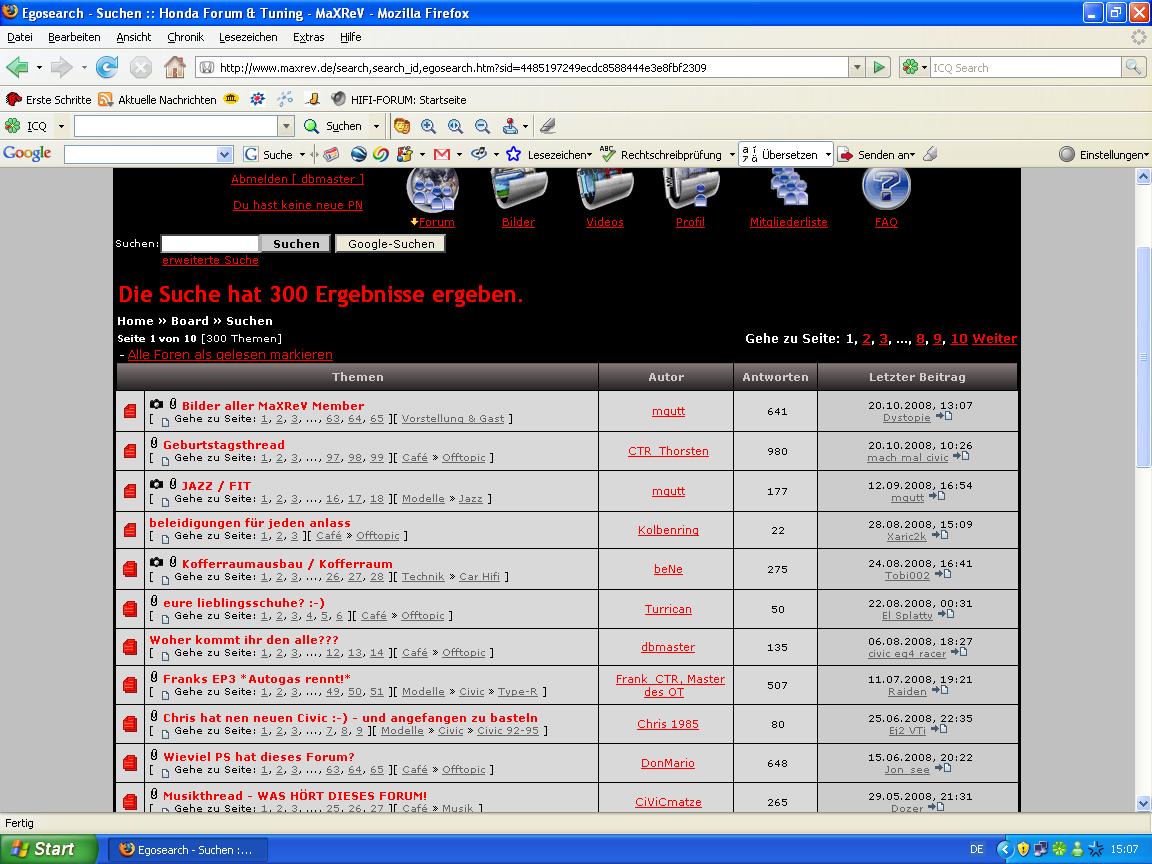The width and height of the screenshot is (1152, 864).
Task: Open the URL bar history dropdown
Action: [x=857, y=68]
